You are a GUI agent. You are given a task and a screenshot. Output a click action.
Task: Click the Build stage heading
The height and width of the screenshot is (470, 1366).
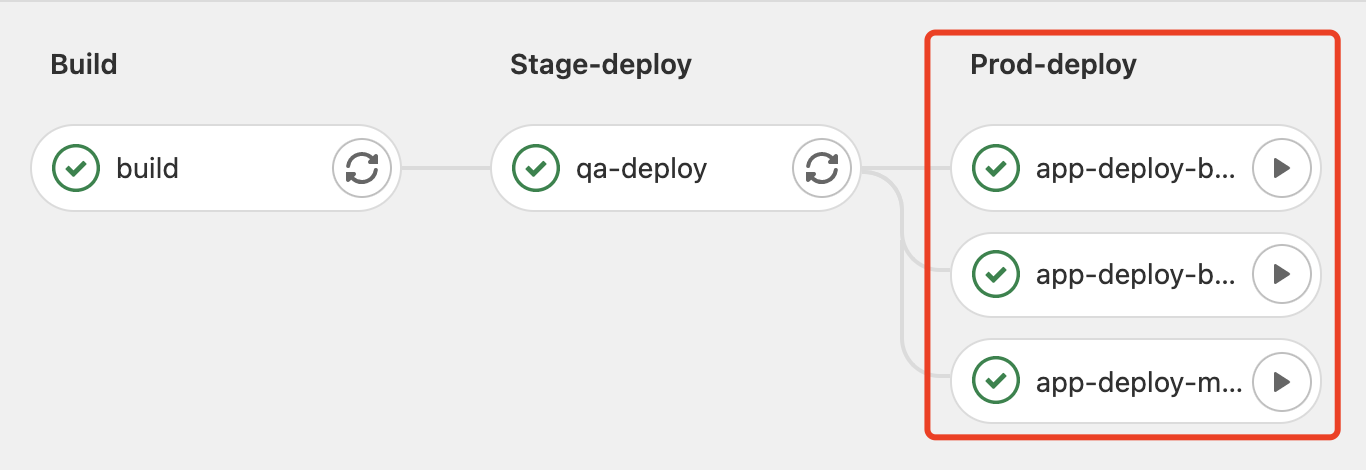(x=84, y=65)
